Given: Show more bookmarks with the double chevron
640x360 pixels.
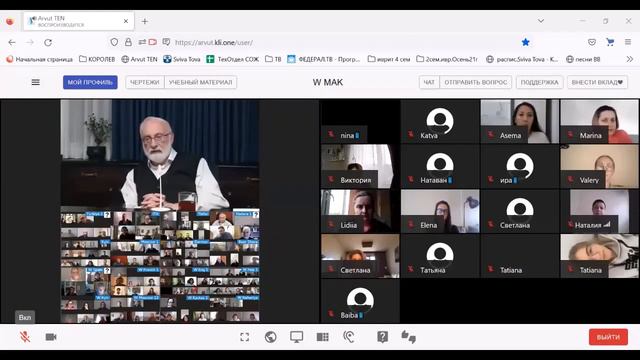Looking at the screenshot, I should point(630,59).
